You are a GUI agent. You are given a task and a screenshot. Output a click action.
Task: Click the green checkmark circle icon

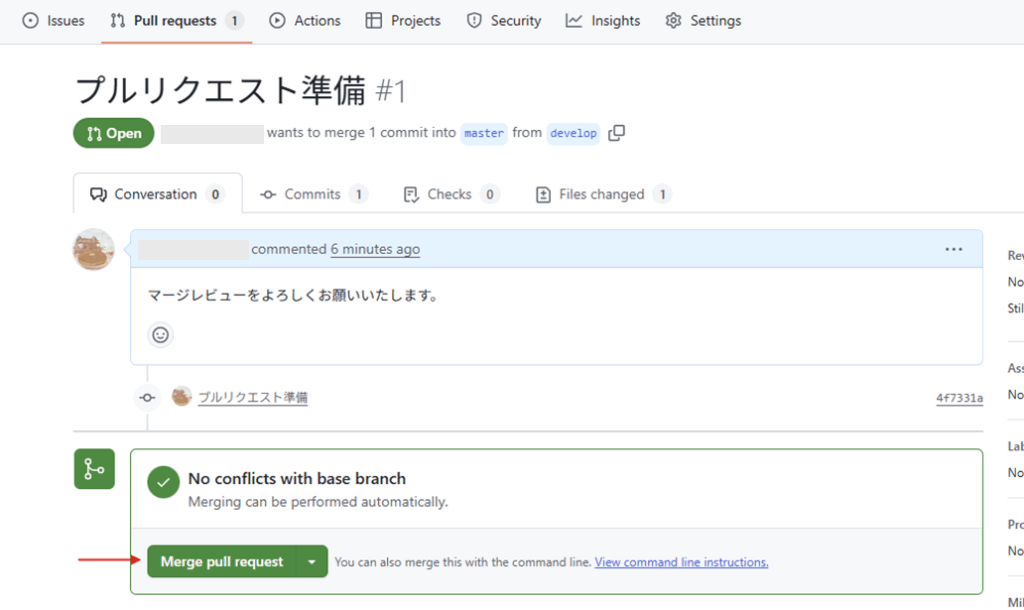coord(164,482)
